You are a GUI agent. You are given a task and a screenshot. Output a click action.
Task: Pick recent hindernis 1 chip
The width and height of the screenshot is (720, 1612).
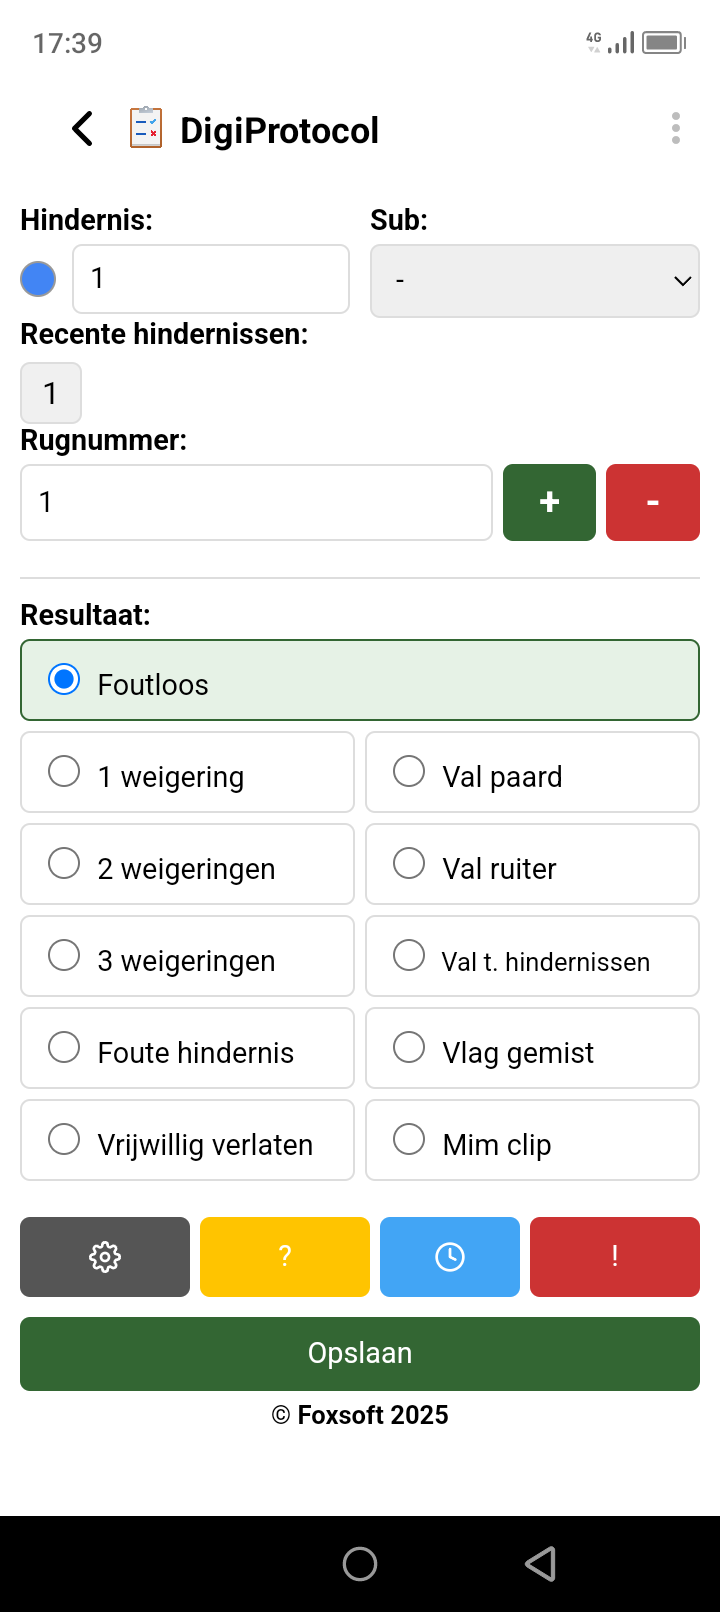(x=51, y=393)
